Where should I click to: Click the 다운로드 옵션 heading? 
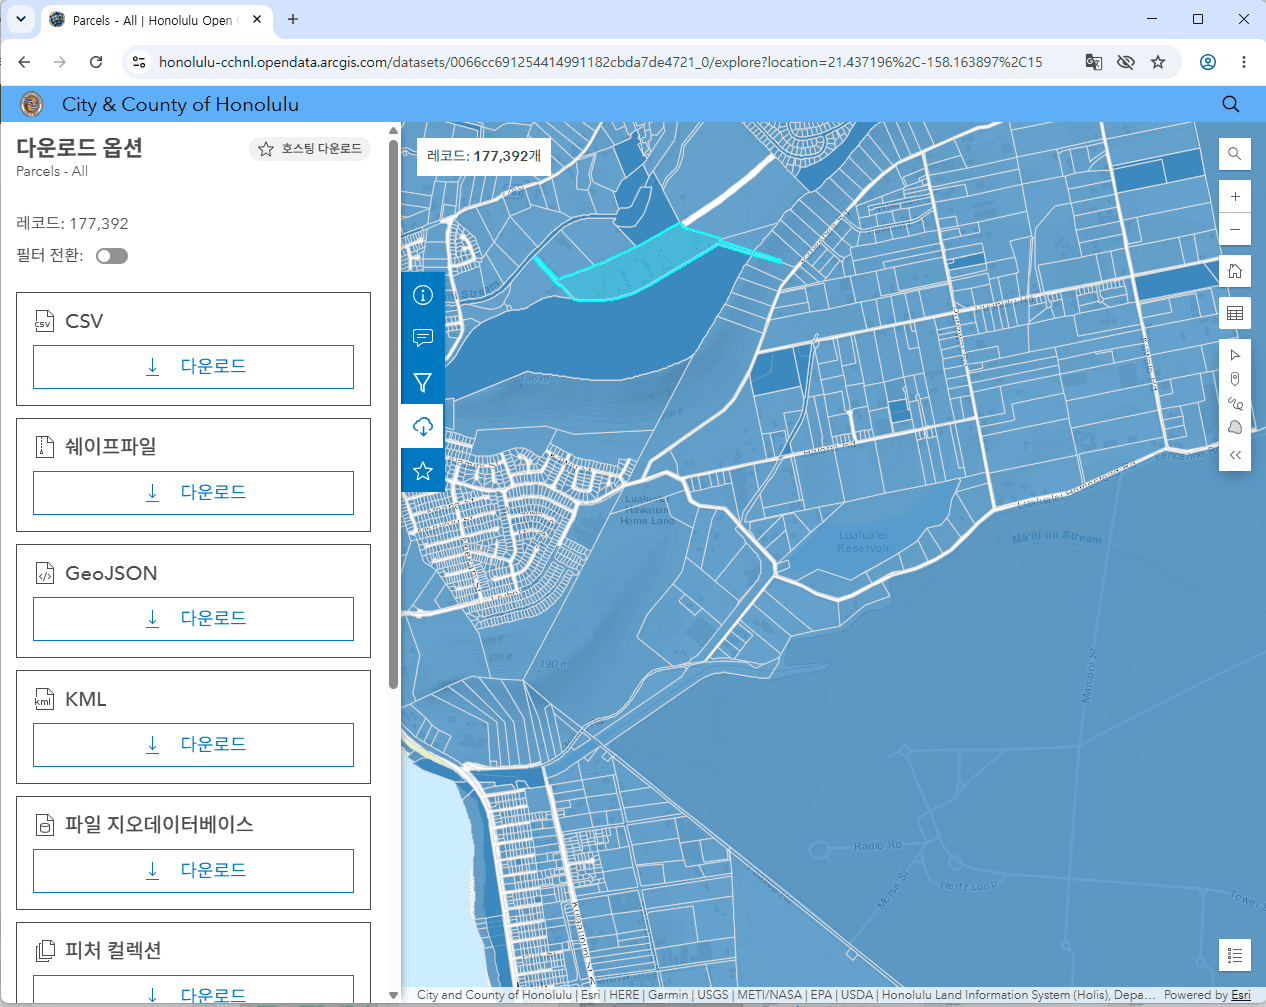point(80,147)
